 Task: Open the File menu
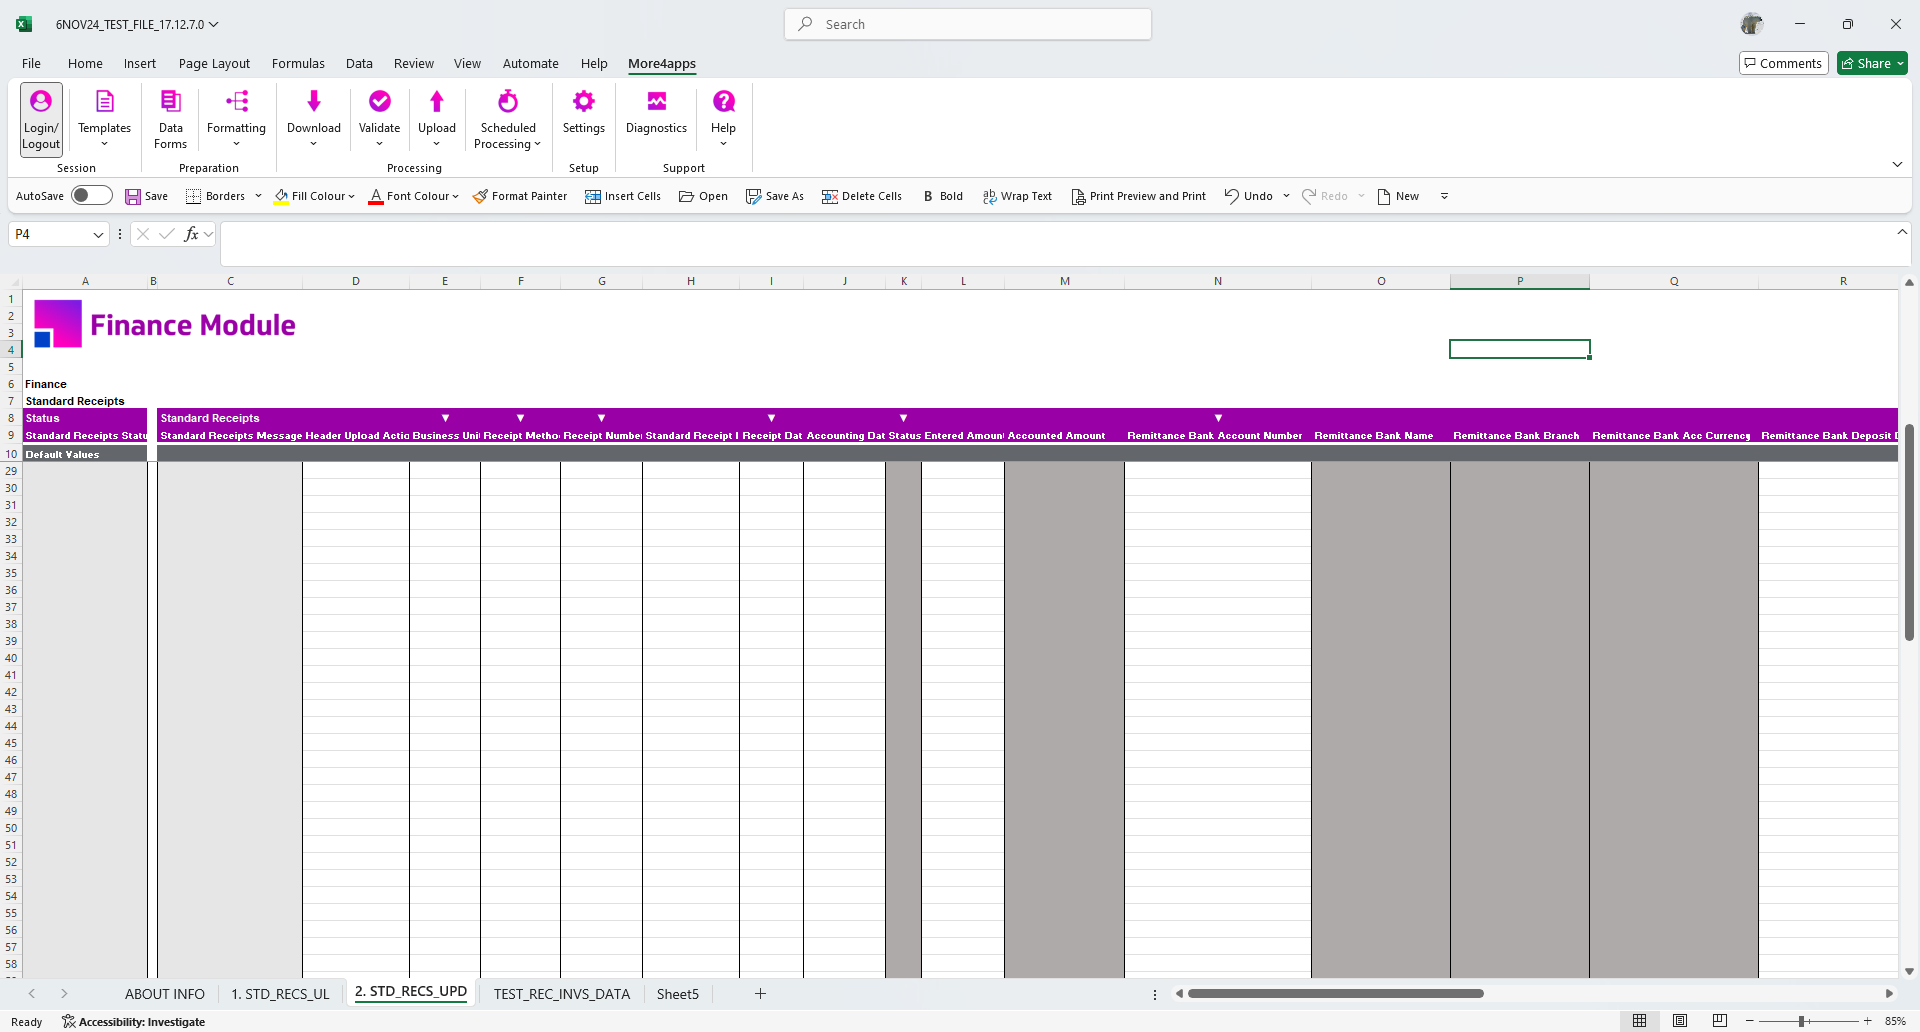coord(32,63)
